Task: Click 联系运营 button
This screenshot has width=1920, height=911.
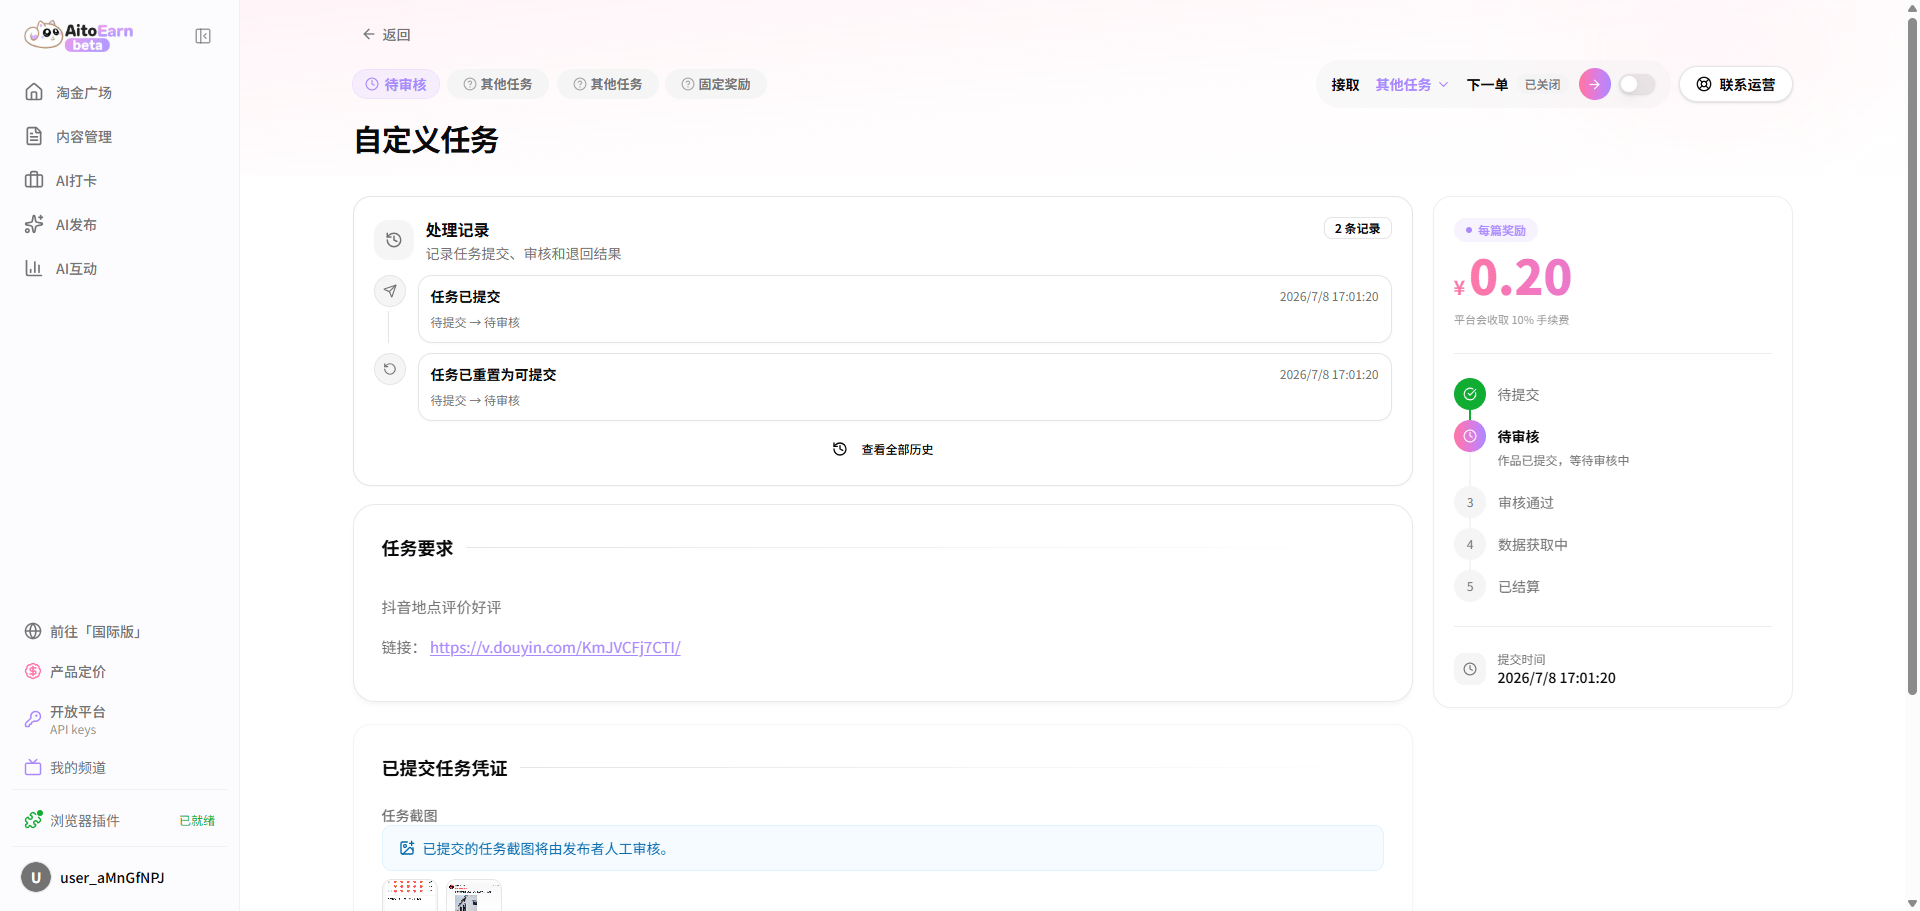Action: [1736, 84]
